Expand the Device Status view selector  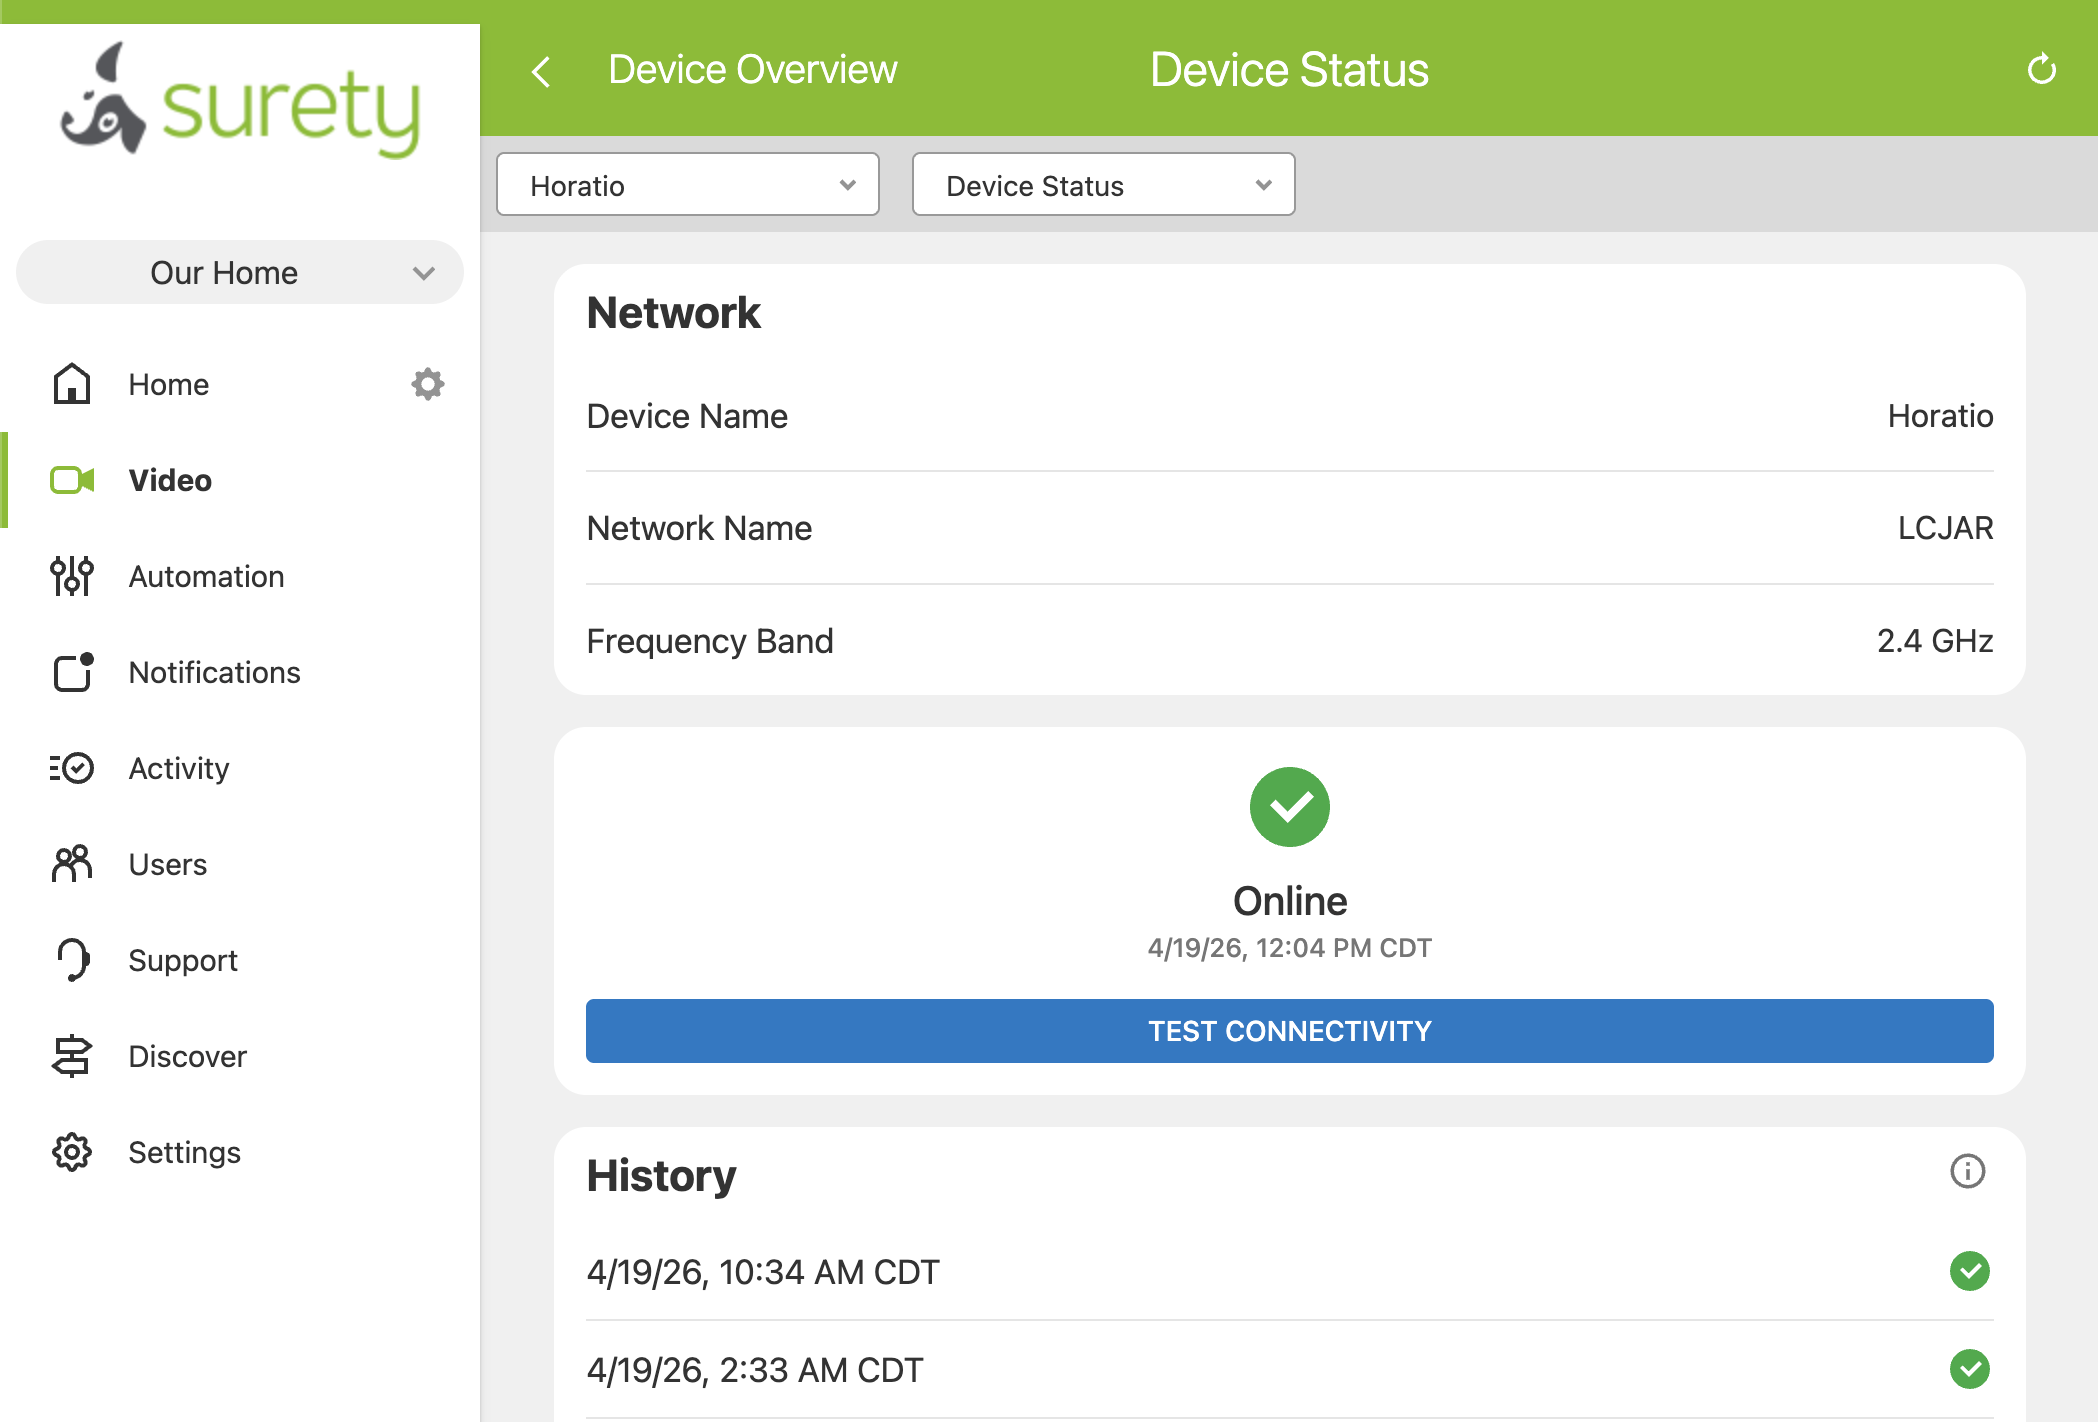point(1103,184)
